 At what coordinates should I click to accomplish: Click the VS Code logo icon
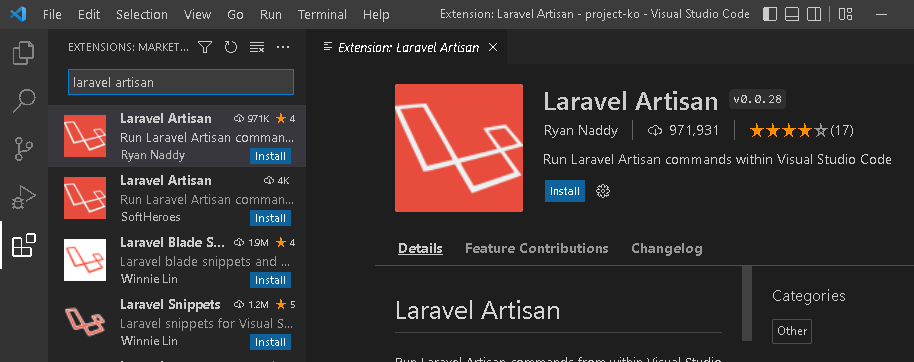[19, 14]
